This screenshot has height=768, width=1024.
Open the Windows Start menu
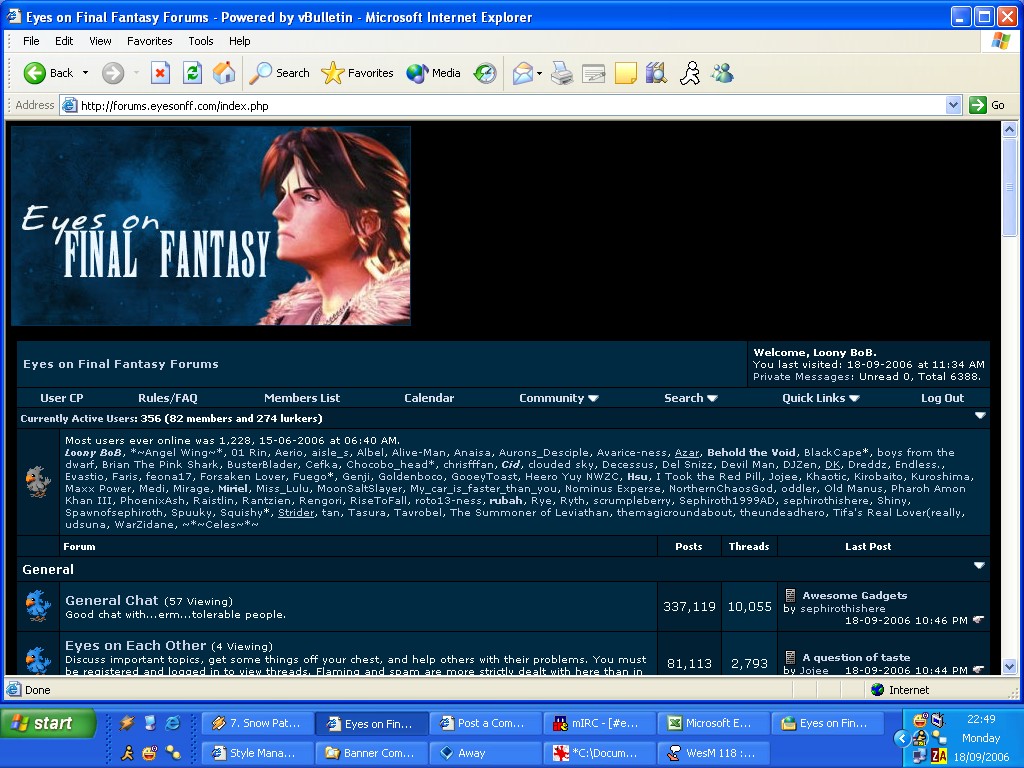48,723
